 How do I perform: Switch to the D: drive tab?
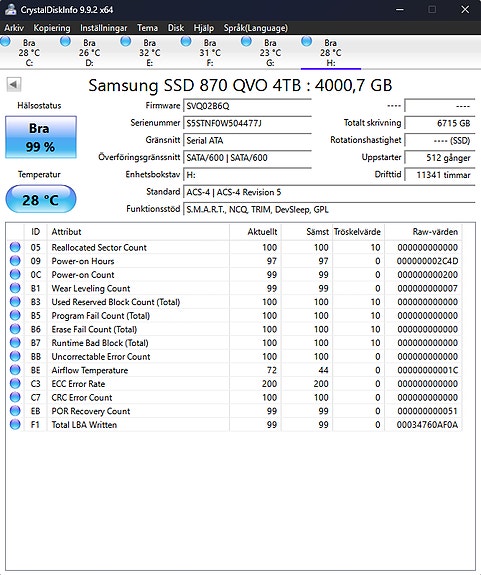click(x=89, y=52)
